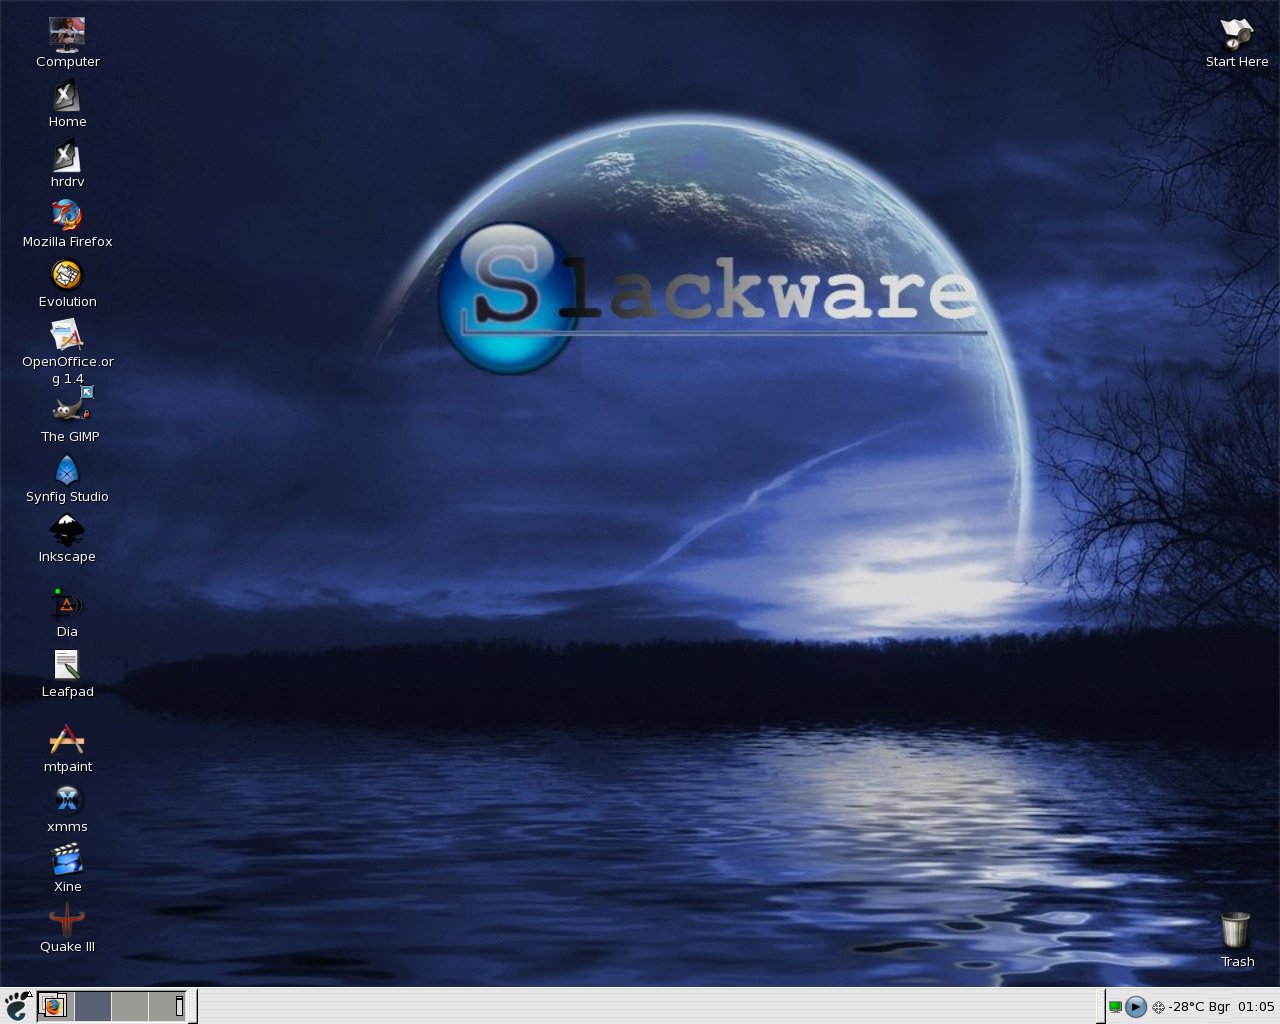
Task: Switch to the fourth workspace
Action: 167,1006
